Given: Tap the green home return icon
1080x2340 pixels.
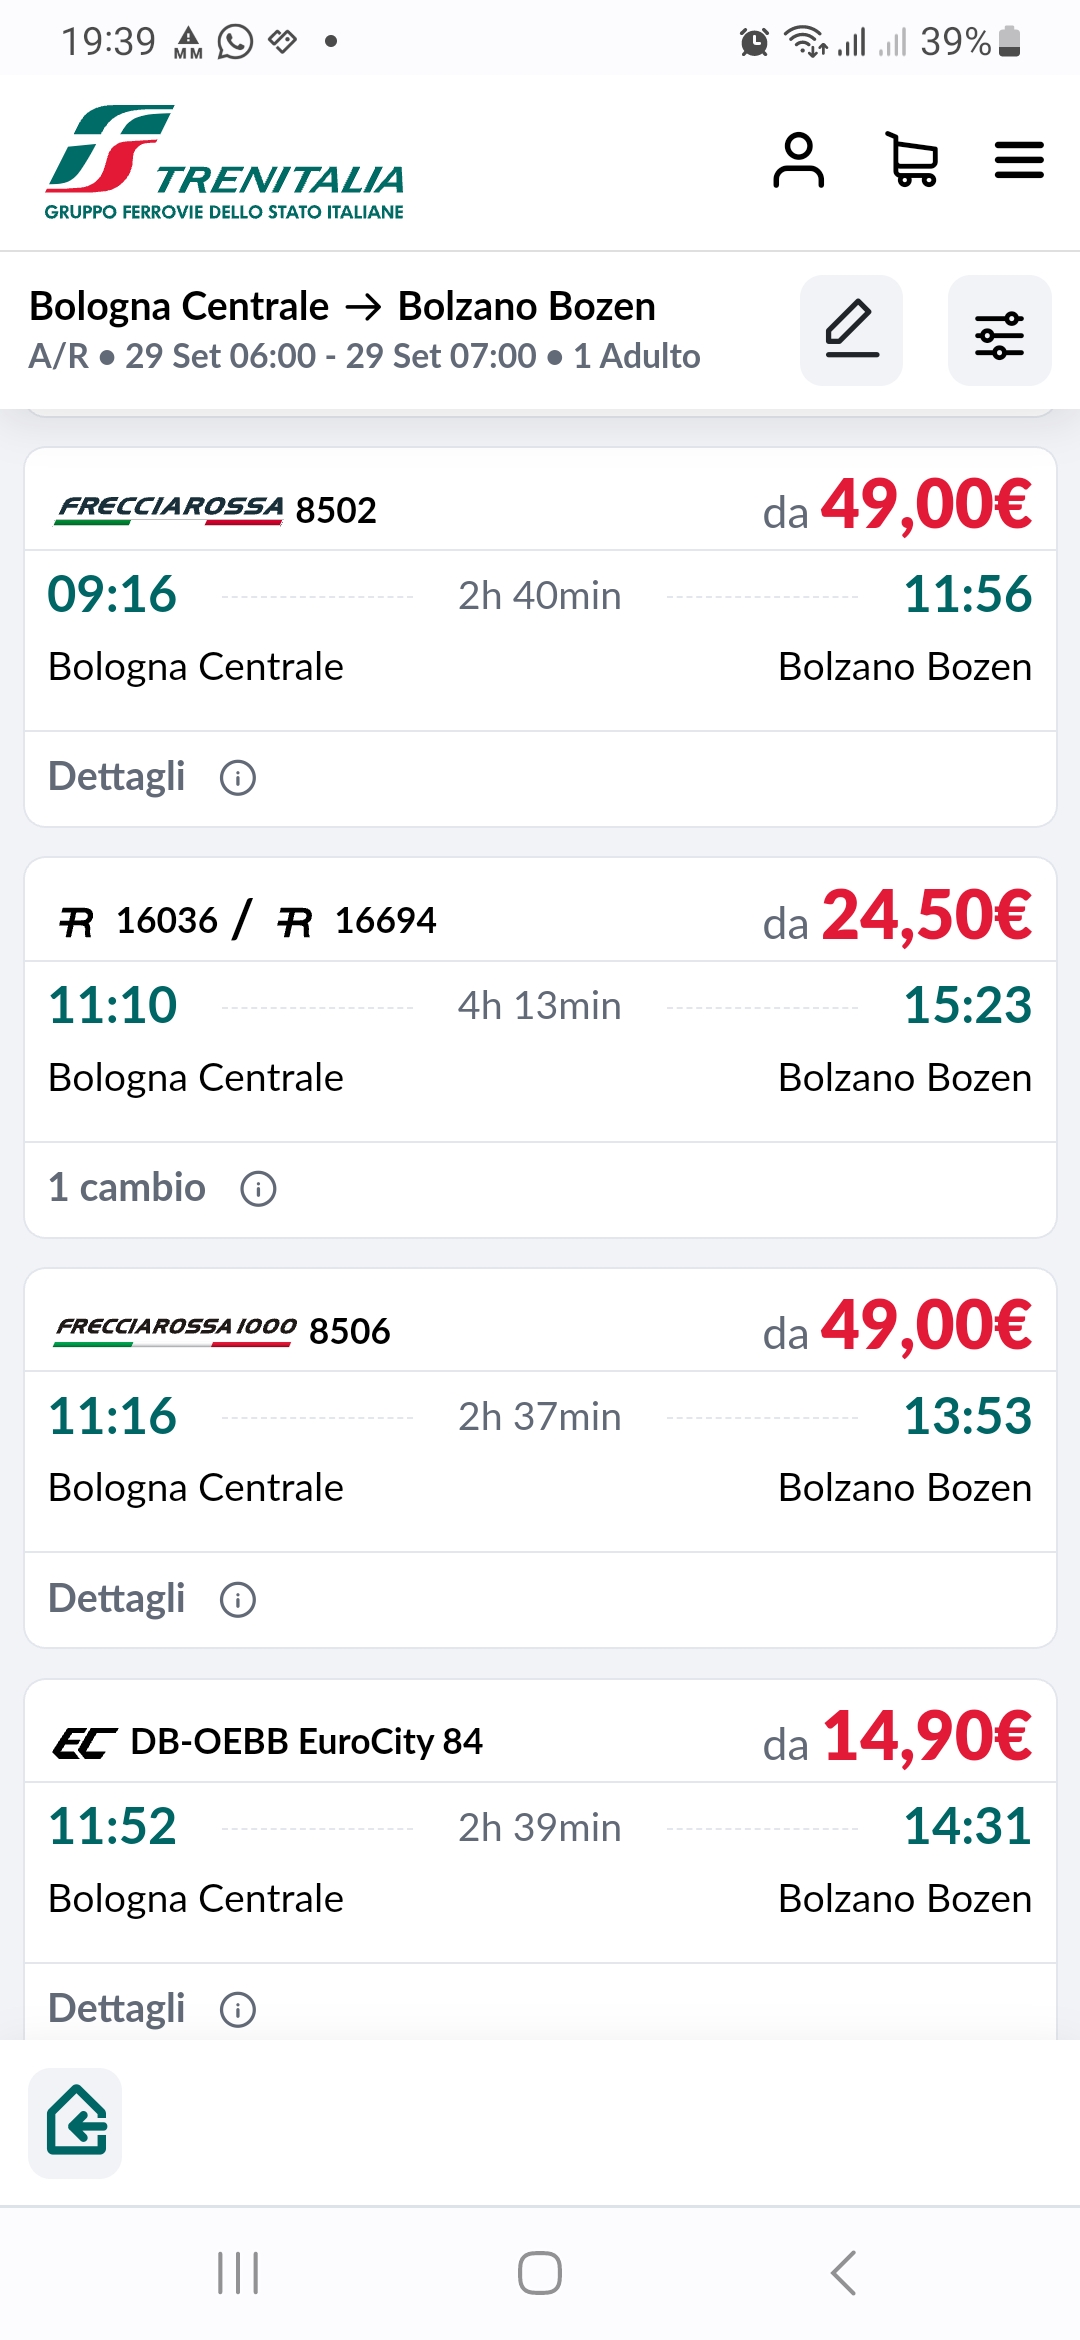Looking at the screenshot, I should (75, 2122).
